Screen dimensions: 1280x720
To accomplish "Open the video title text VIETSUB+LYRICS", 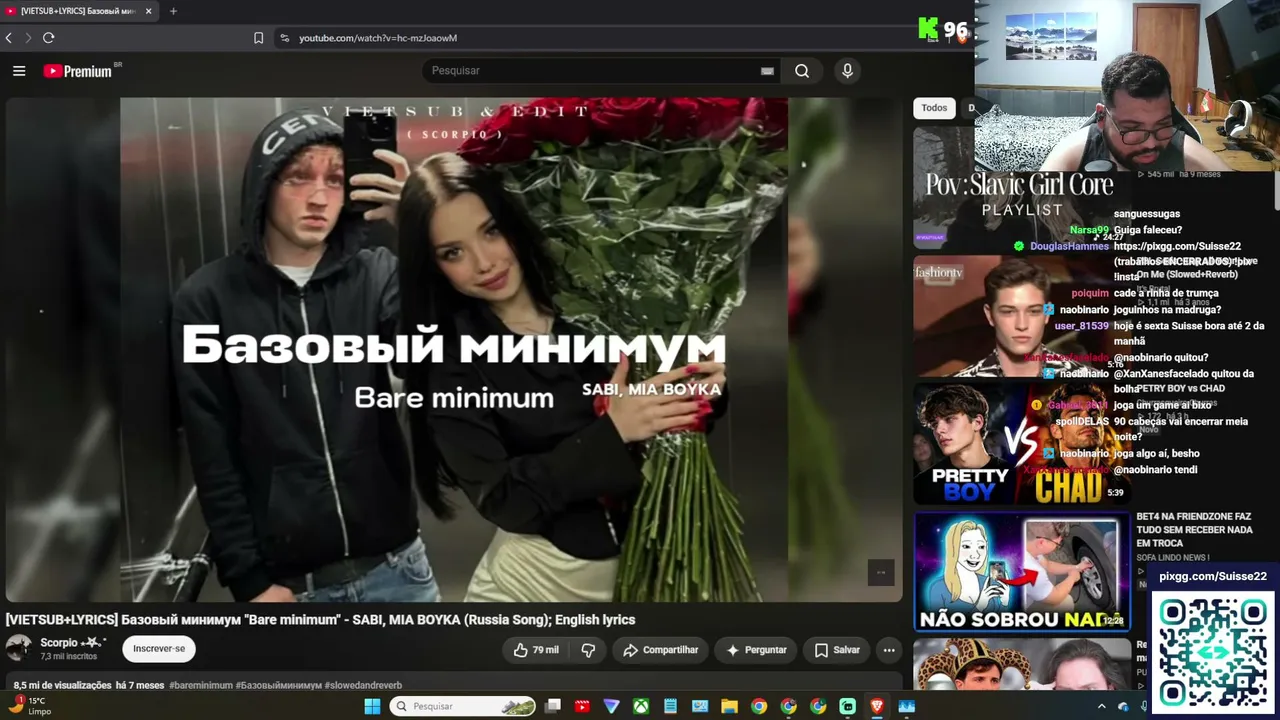I will pos(320,620).
